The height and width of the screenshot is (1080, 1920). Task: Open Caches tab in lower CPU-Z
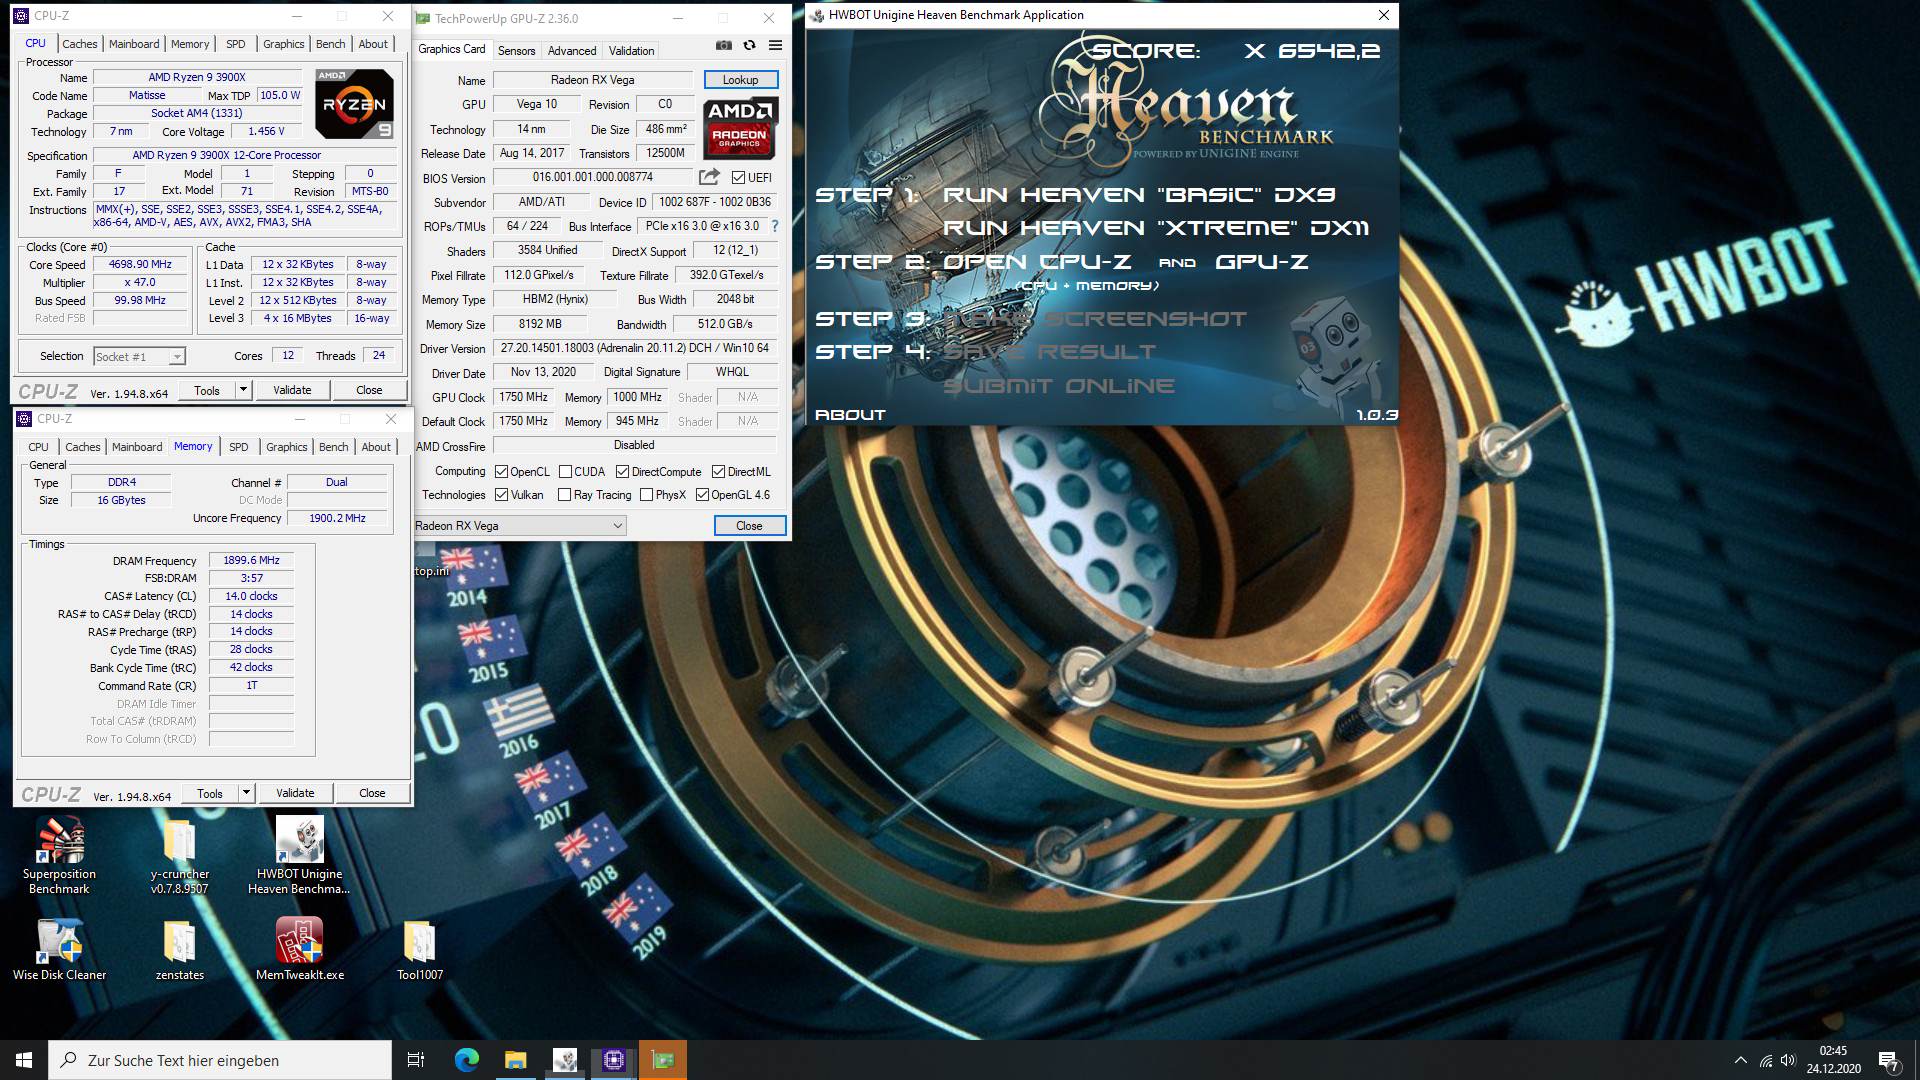pyautogui.click(x=82, y=447)
